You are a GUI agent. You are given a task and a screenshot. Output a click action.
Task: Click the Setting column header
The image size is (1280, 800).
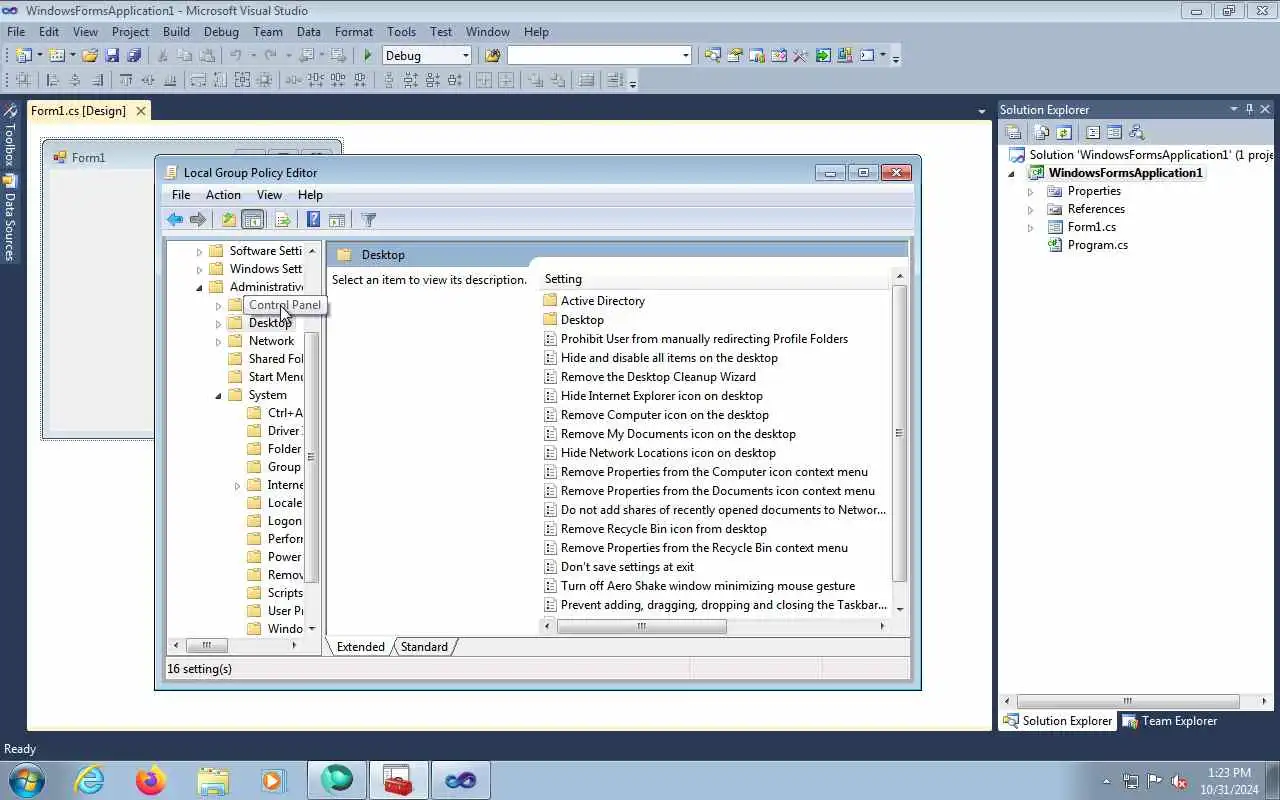coord(714,279)
